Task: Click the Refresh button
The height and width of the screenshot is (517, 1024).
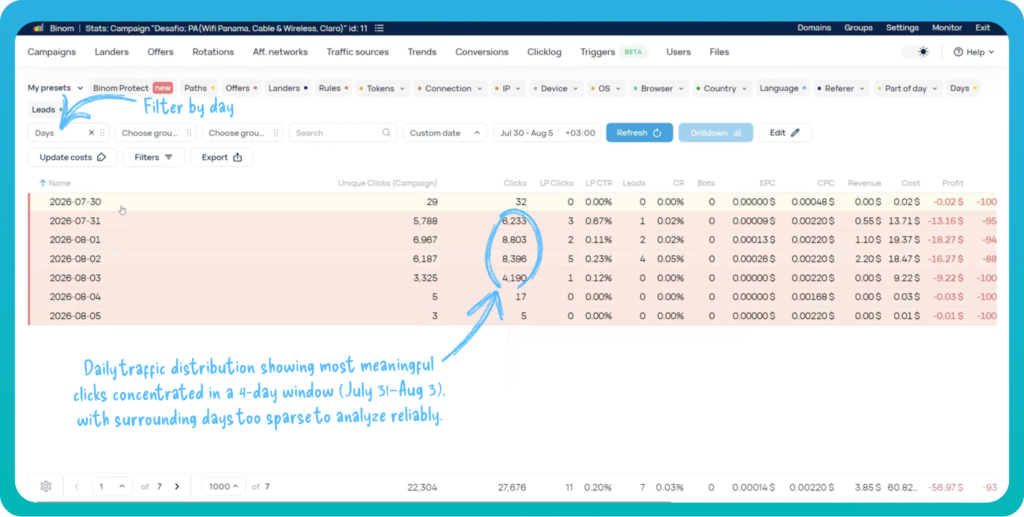Action: pos(639,133)
